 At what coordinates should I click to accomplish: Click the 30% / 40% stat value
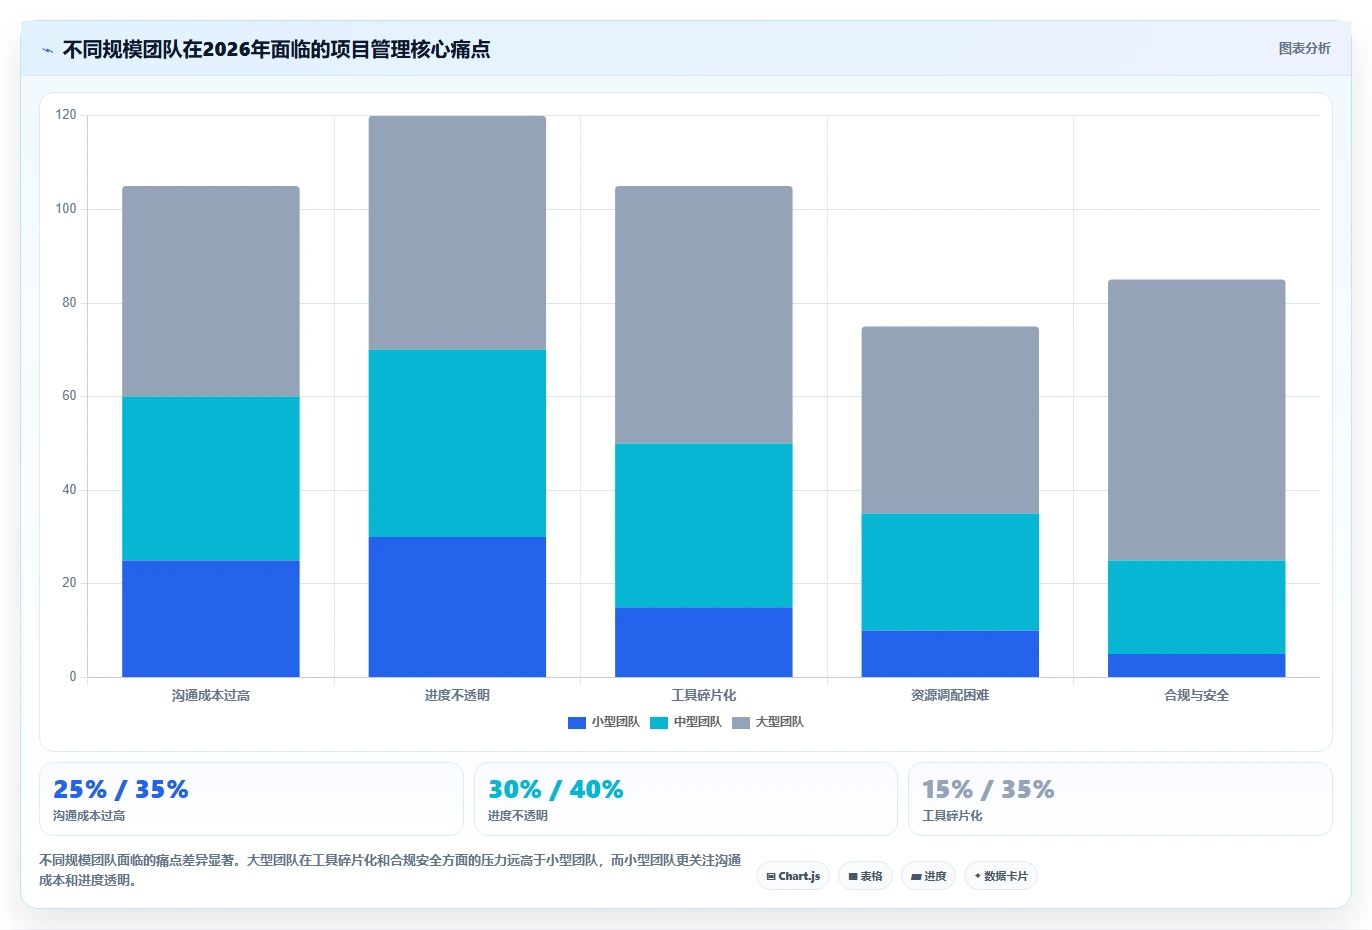tap(556, 790)
